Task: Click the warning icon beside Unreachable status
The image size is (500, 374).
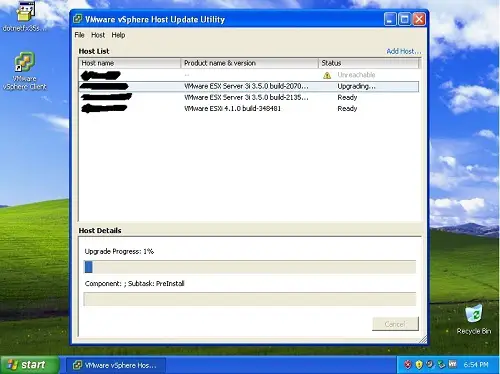Action: (x=327, y=75)
